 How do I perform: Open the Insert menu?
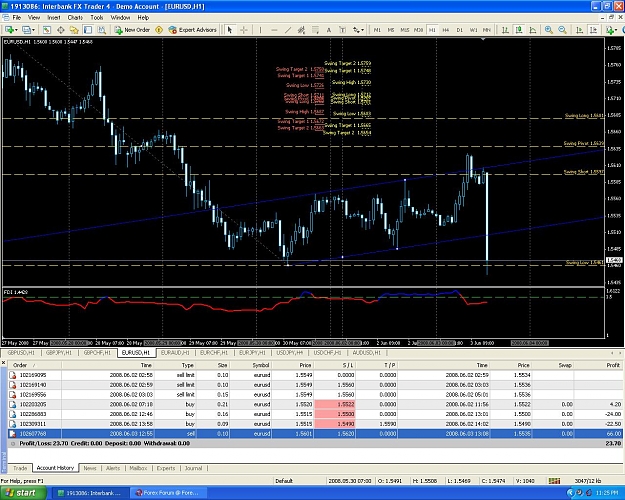[54, 18]
